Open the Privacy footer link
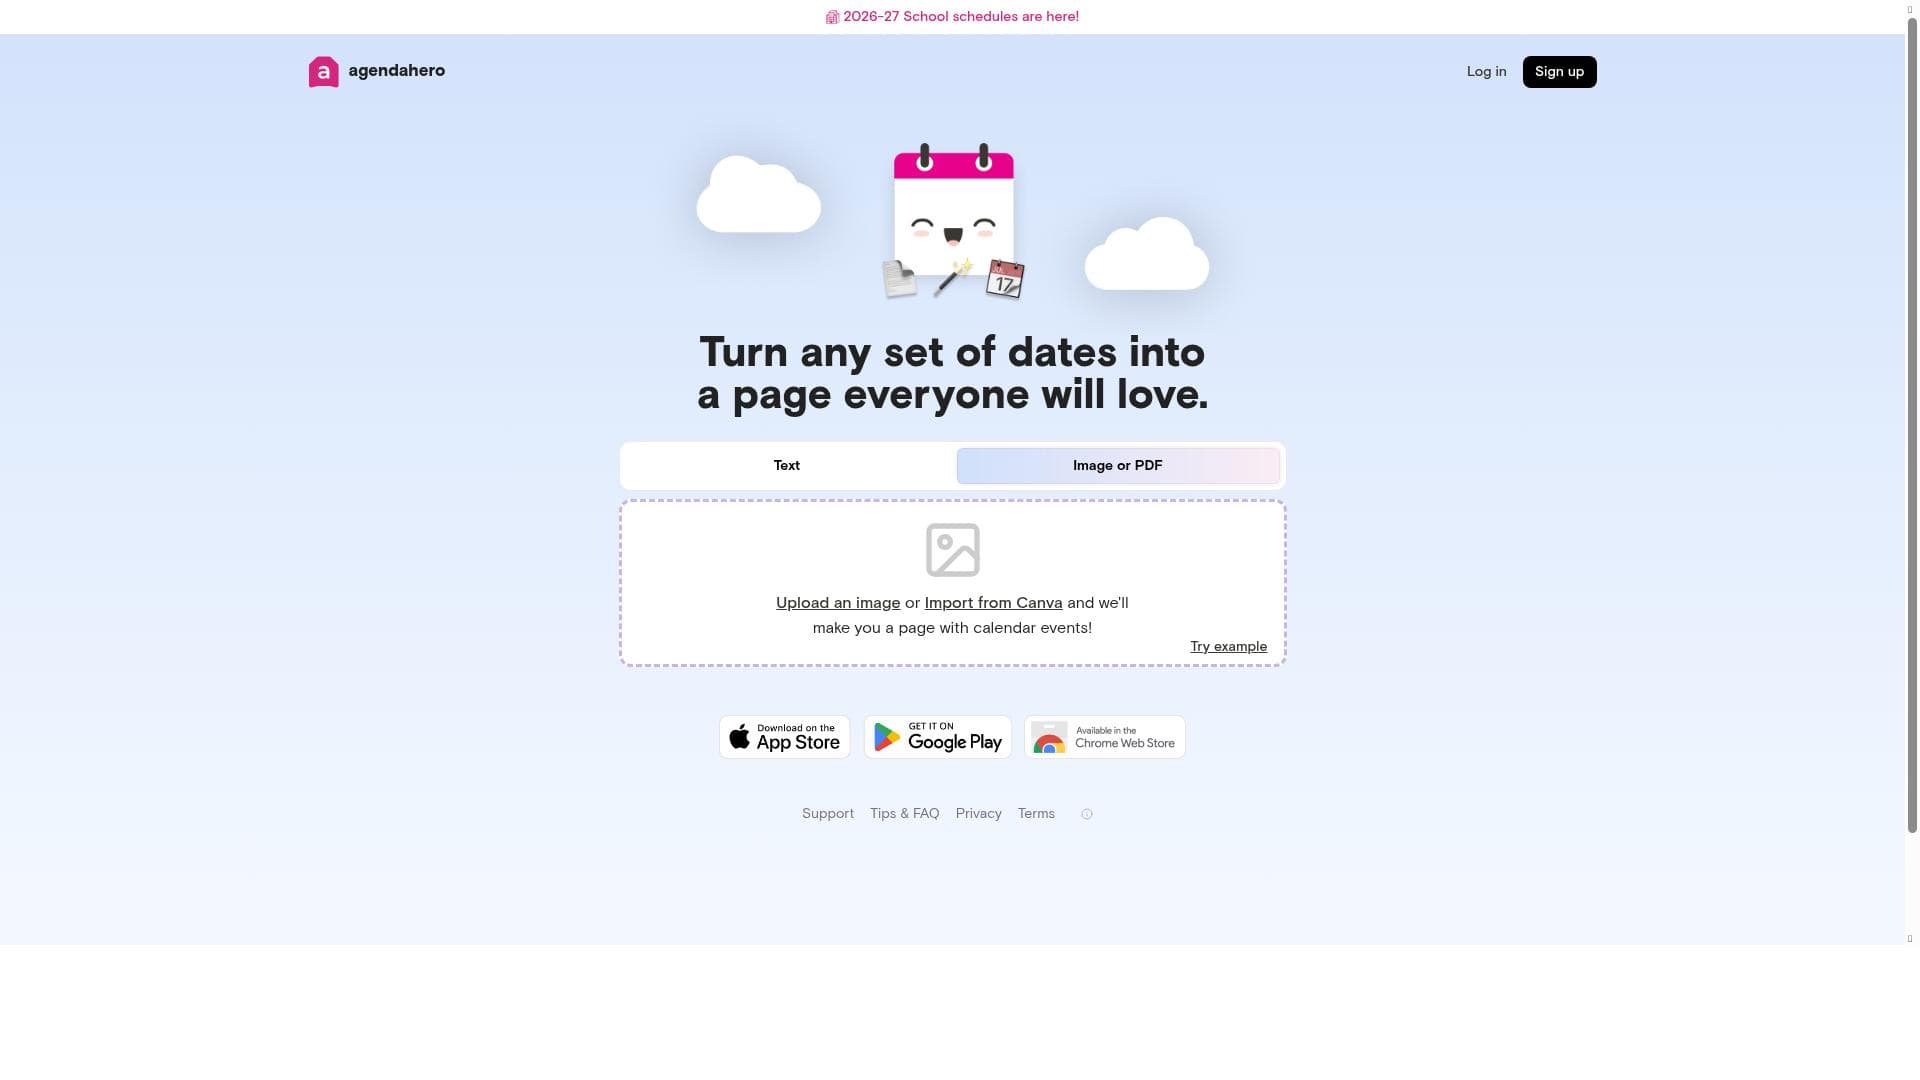 point(979,814)
